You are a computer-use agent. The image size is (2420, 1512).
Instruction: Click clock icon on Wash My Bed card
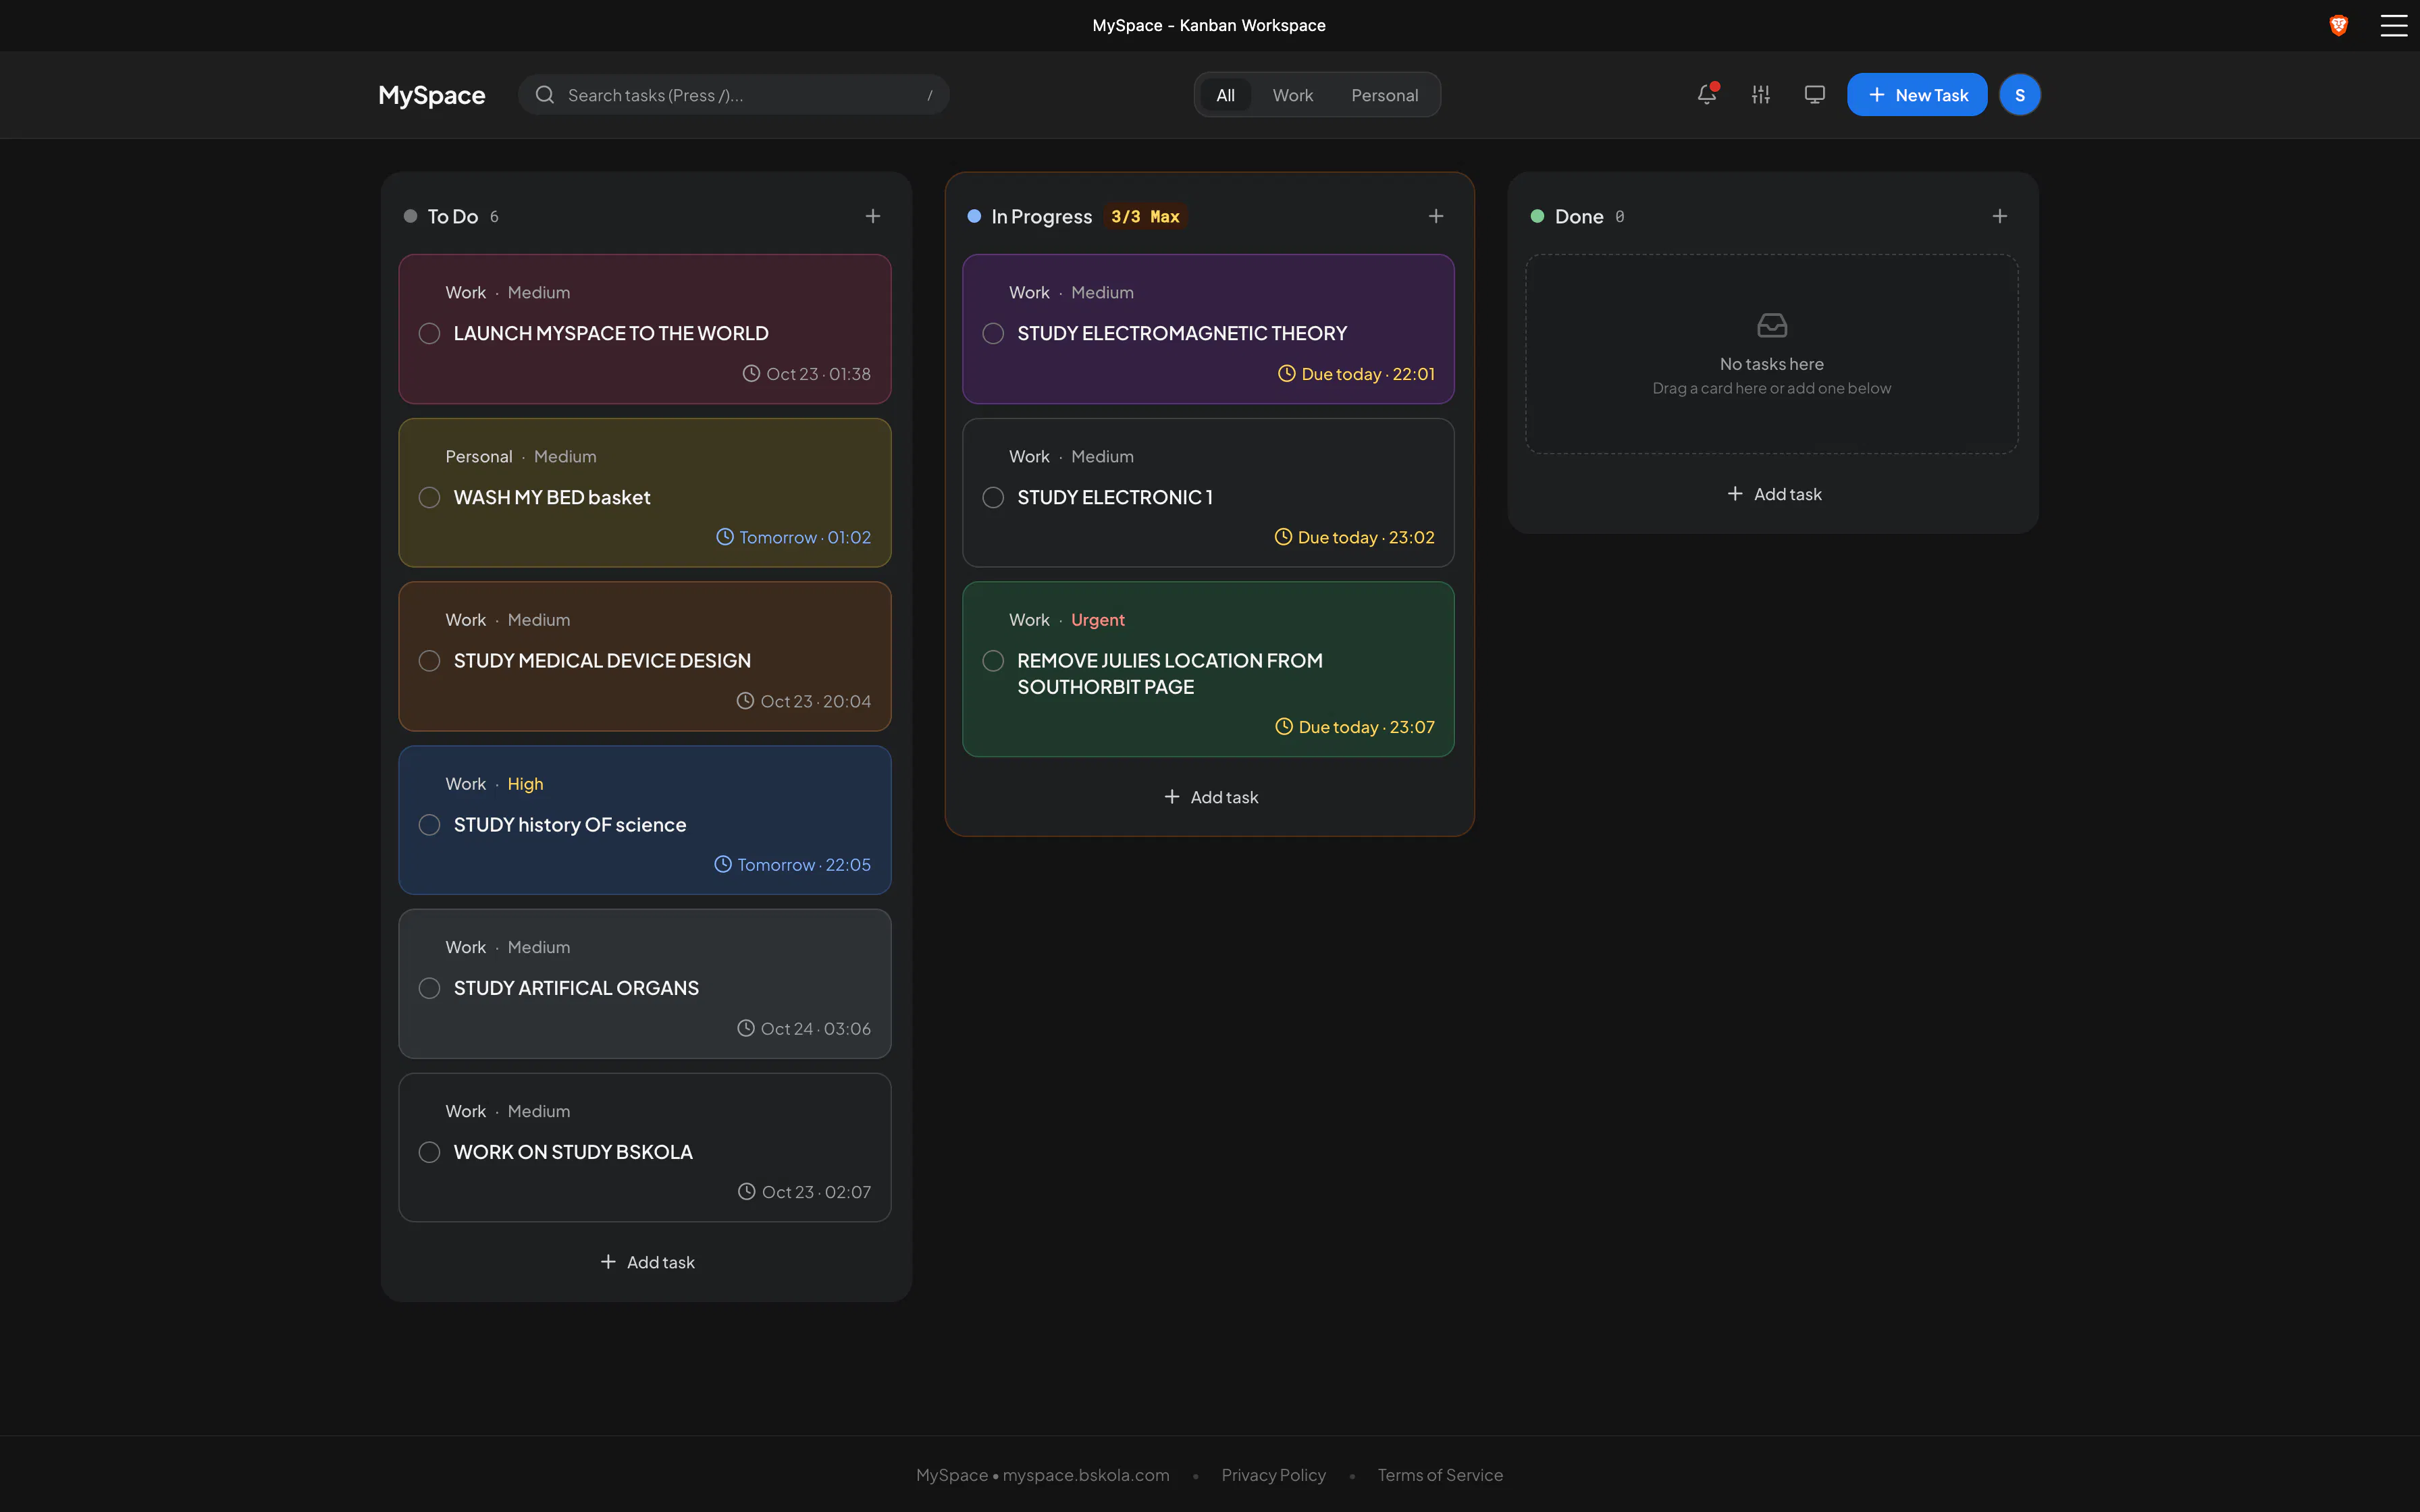725,537
